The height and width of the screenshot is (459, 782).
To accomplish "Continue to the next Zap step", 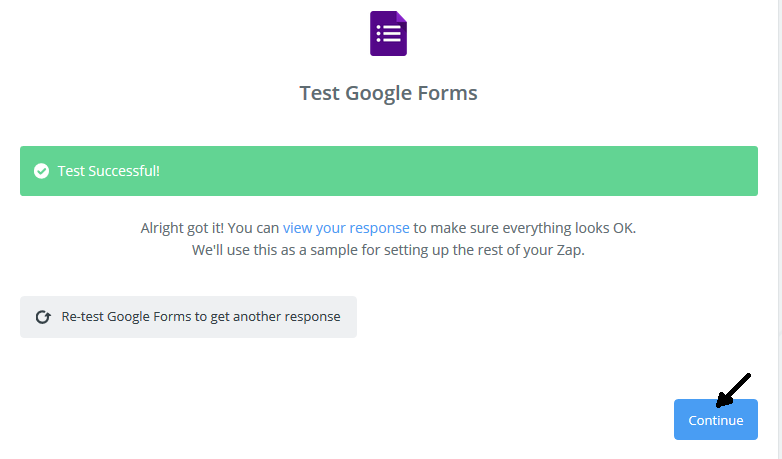I will coord(716,420).
